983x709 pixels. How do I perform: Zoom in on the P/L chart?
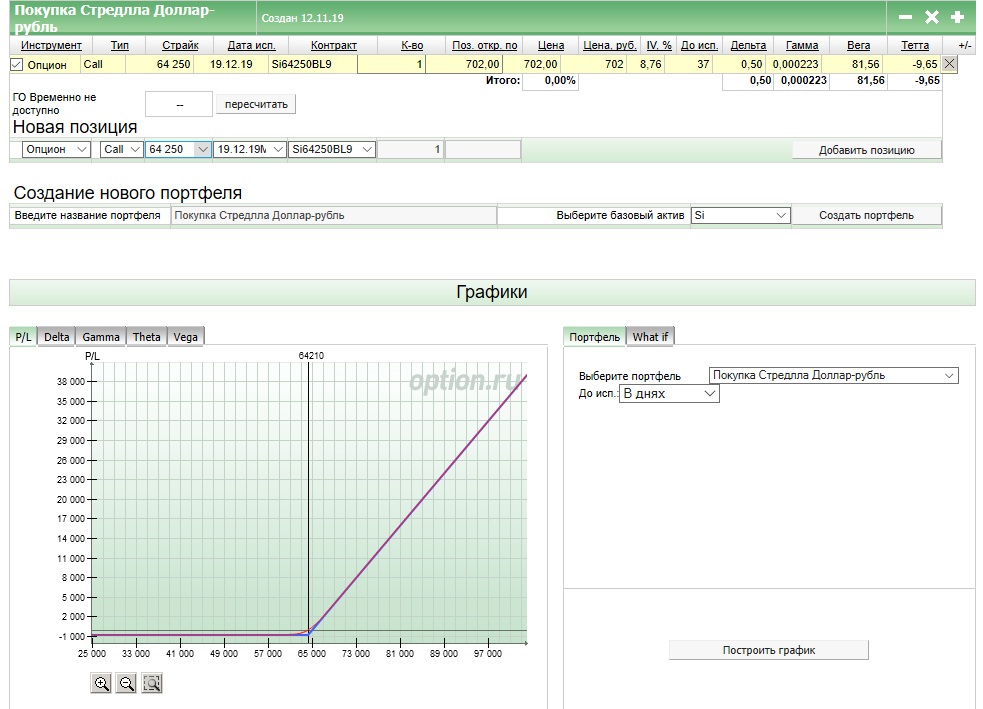tap(101, 683)
